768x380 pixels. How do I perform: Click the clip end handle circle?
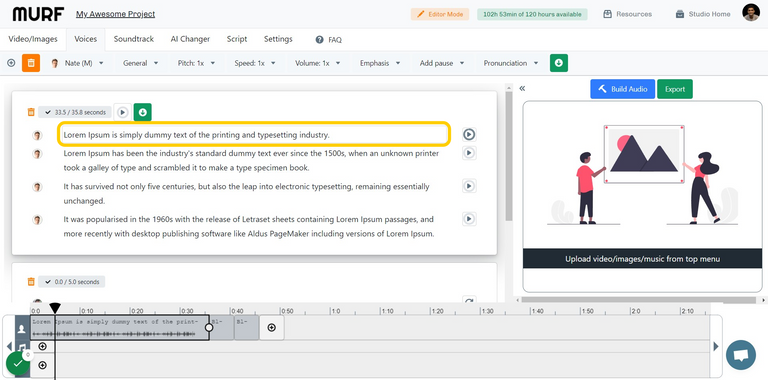(x=209, y=327)
